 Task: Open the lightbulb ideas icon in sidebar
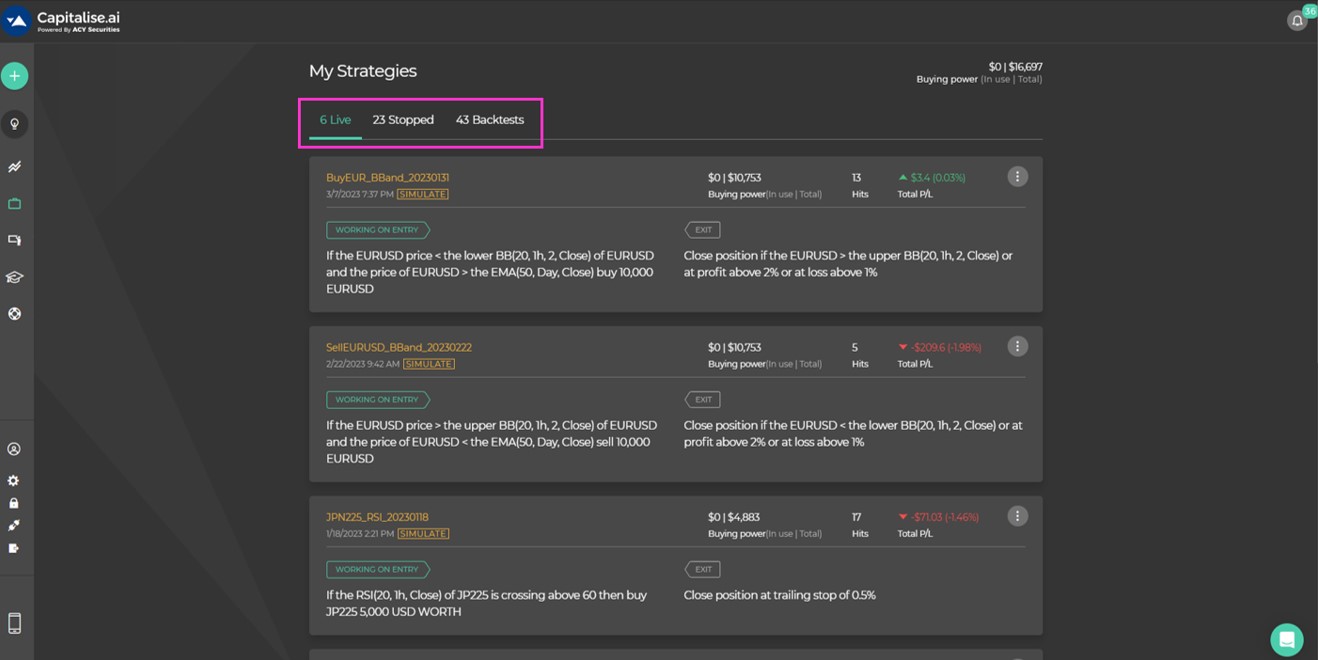point(14,124)
